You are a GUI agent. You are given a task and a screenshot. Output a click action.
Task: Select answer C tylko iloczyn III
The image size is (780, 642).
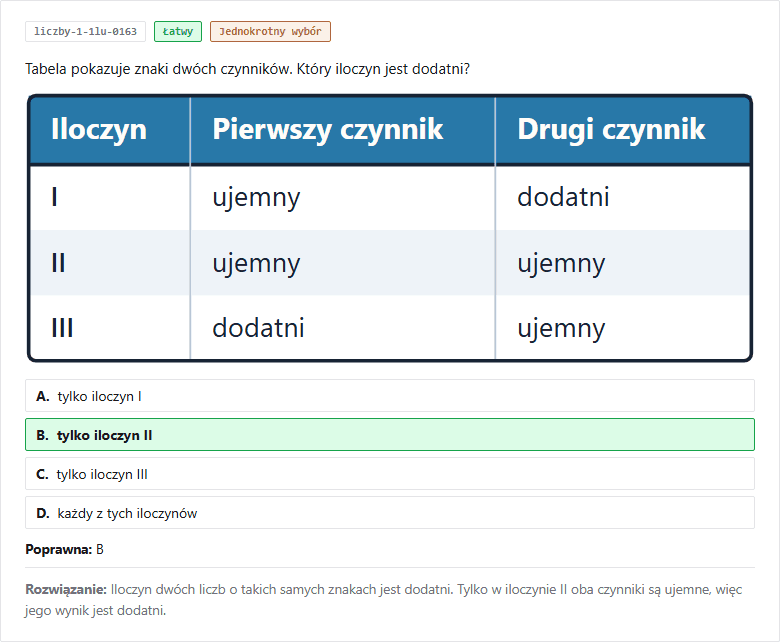click(x=390, y=473)
